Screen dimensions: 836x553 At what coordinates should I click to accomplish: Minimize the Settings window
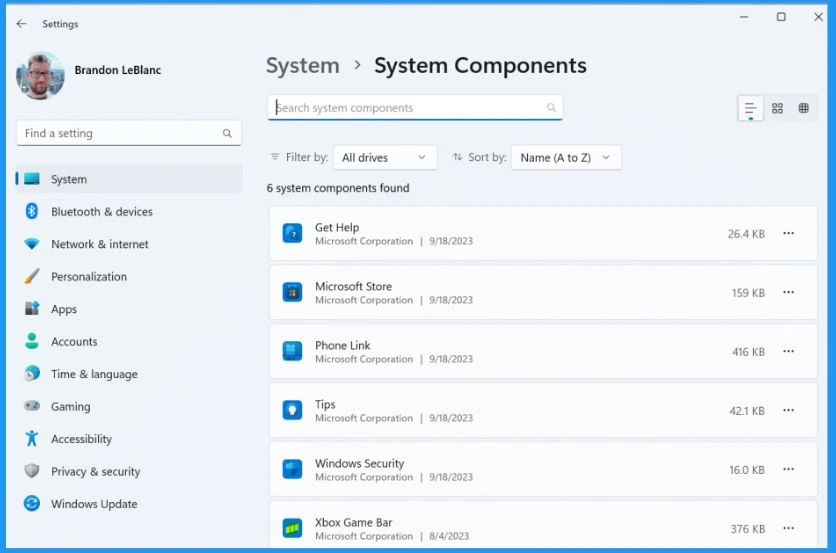coord(744,17)
